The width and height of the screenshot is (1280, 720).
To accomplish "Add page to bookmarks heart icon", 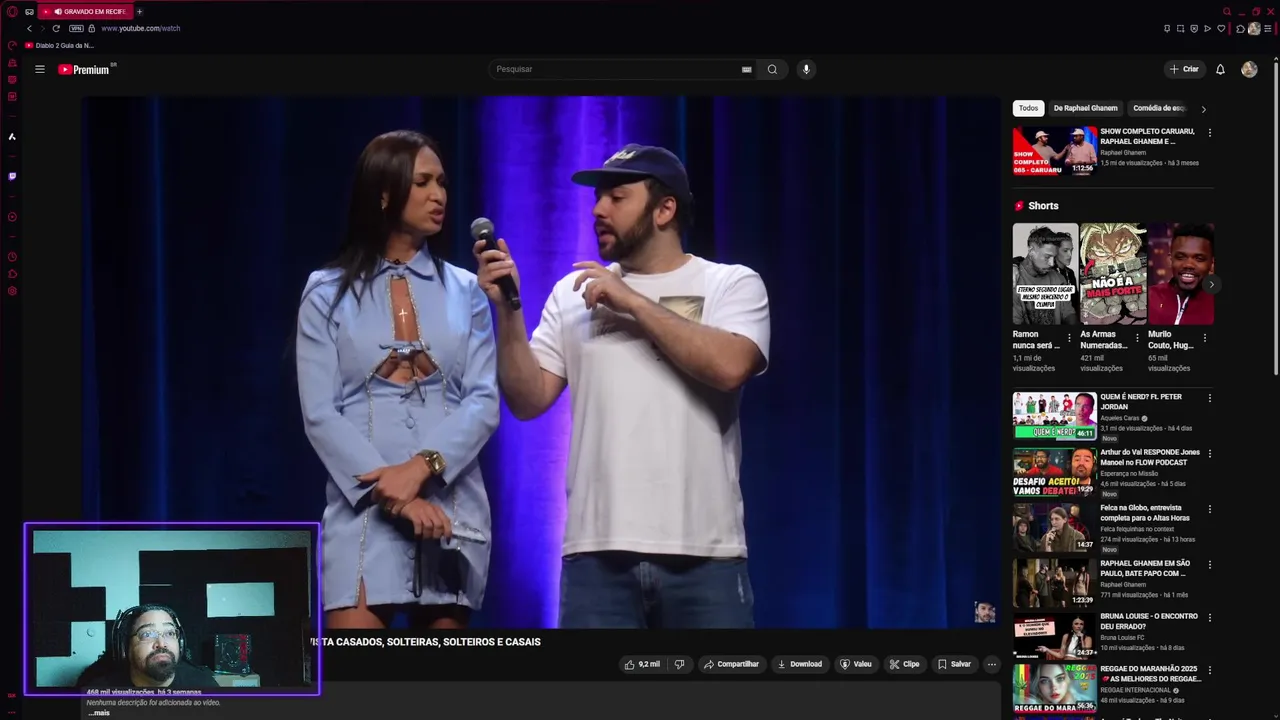I will click(x=1221, y=28).
